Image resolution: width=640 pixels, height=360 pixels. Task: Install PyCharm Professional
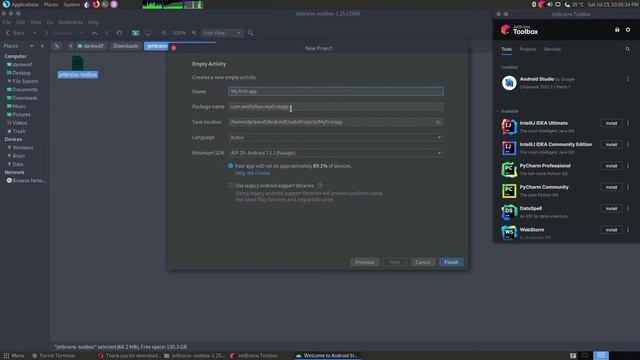pyautogui.click(x=611, y=166)
